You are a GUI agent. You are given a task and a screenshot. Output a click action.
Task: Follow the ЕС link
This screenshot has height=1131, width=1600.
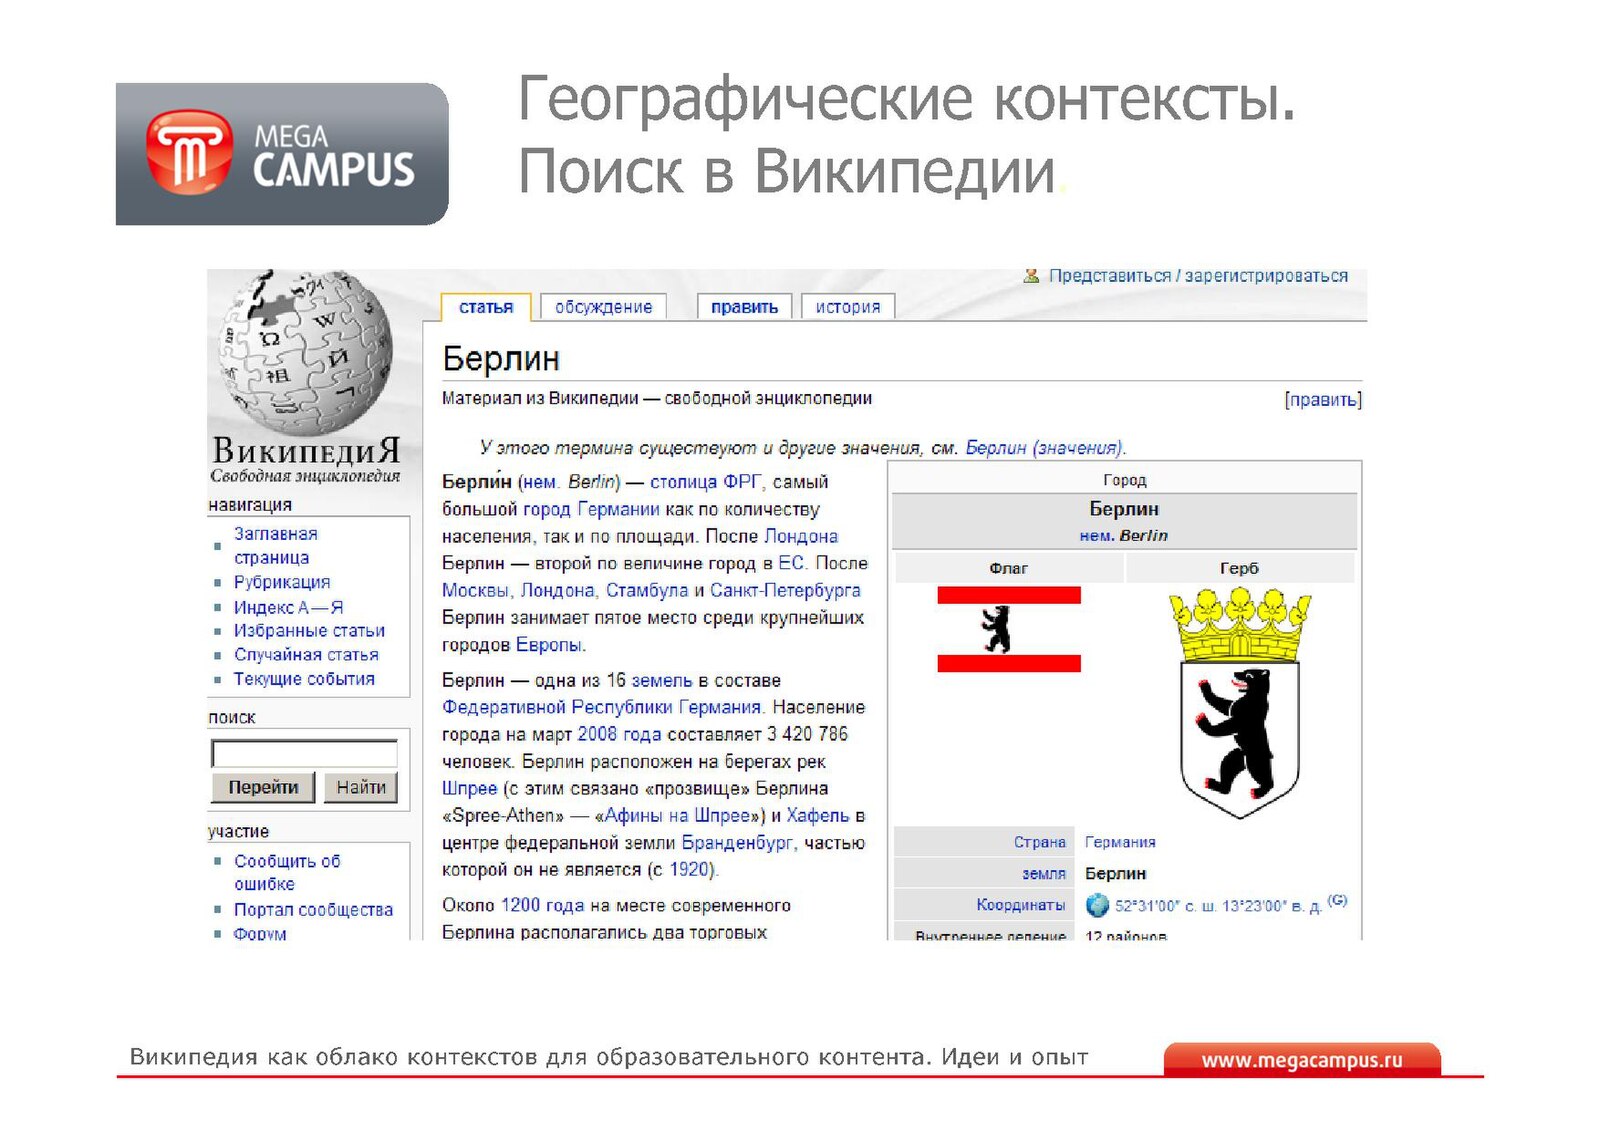coord(791,563)
